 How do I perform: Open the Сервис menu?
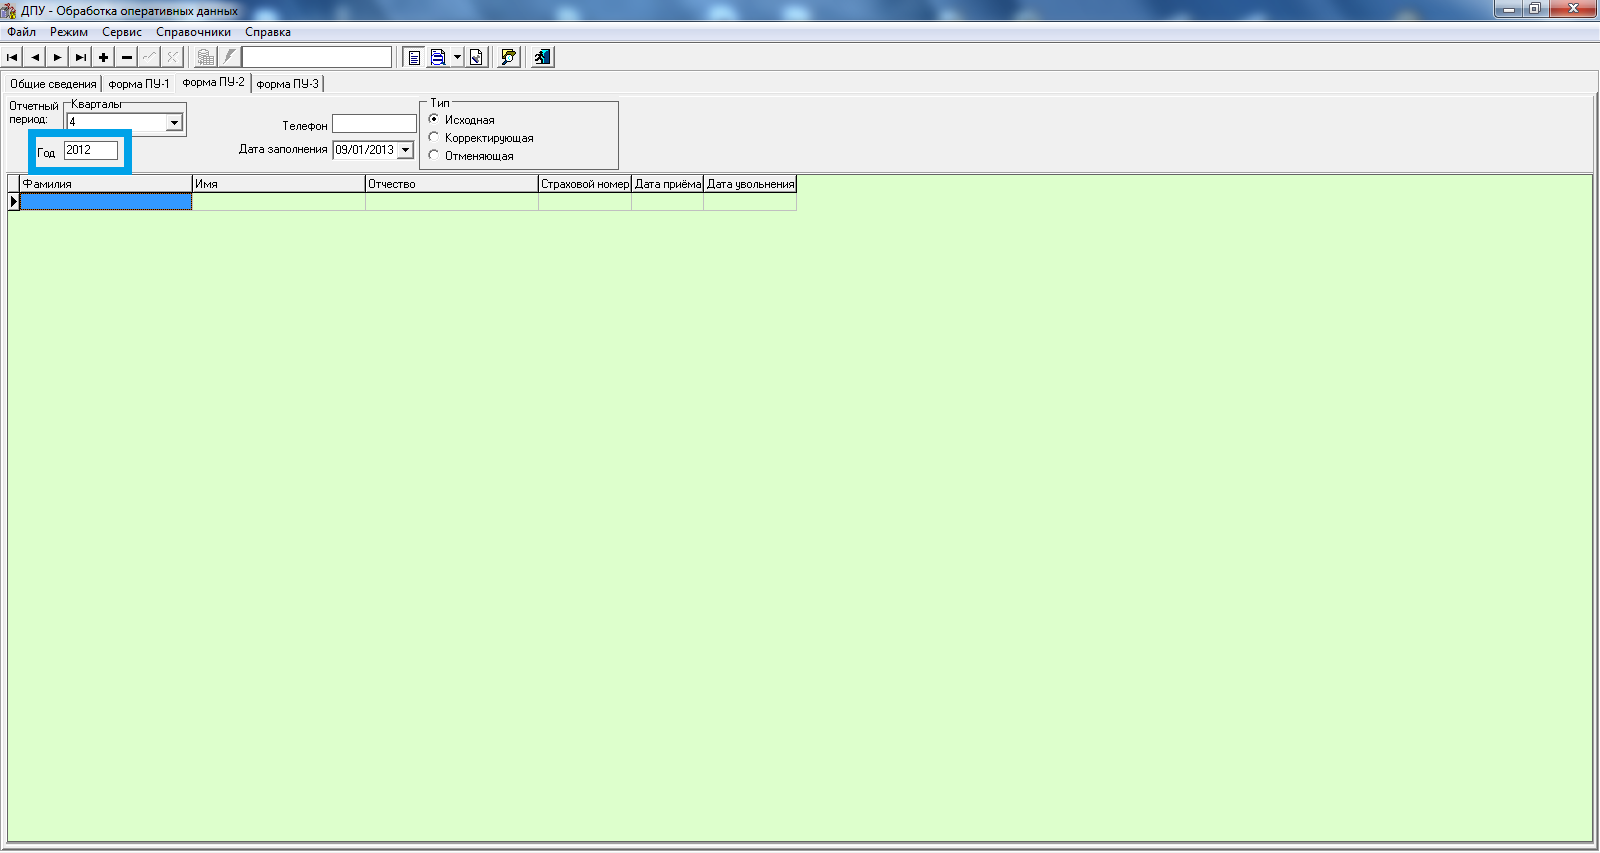coord(122,32)
